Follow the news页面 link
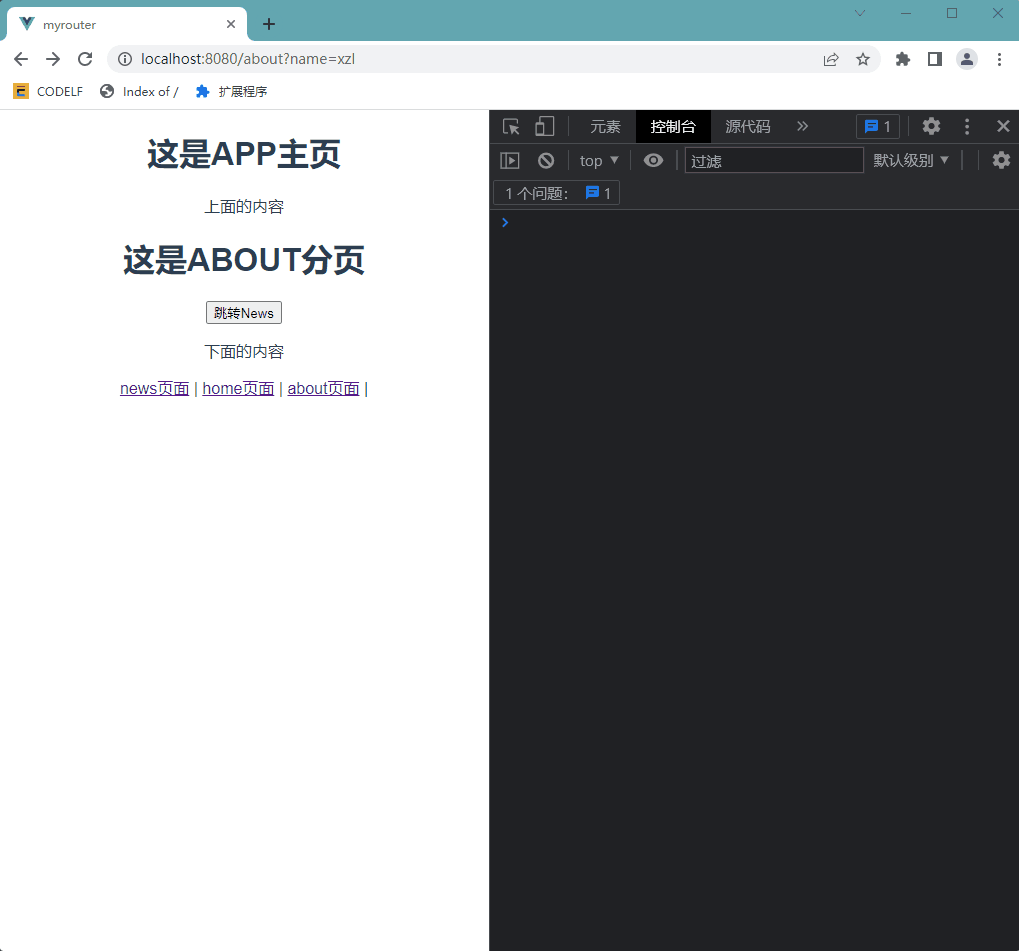This screenshot has height=951, width=1019. coord(155,389)
